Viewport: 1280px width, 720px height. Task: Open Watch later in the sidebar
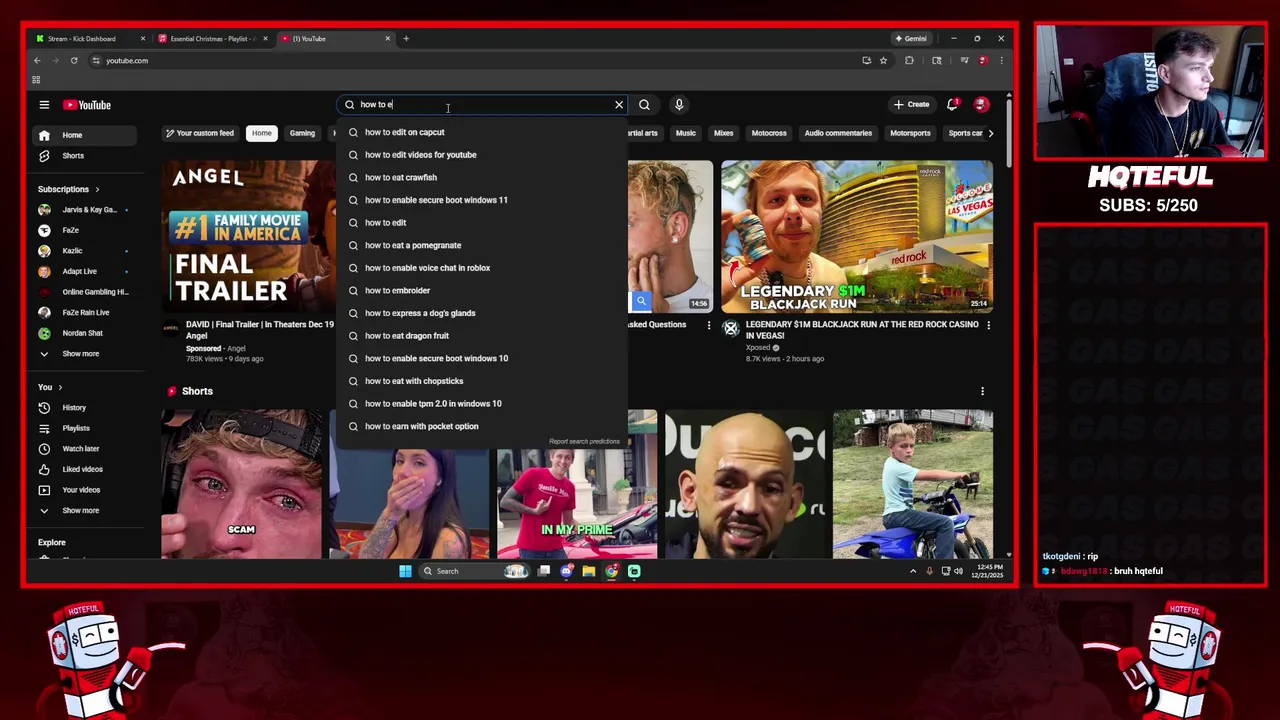click(85, 449)
